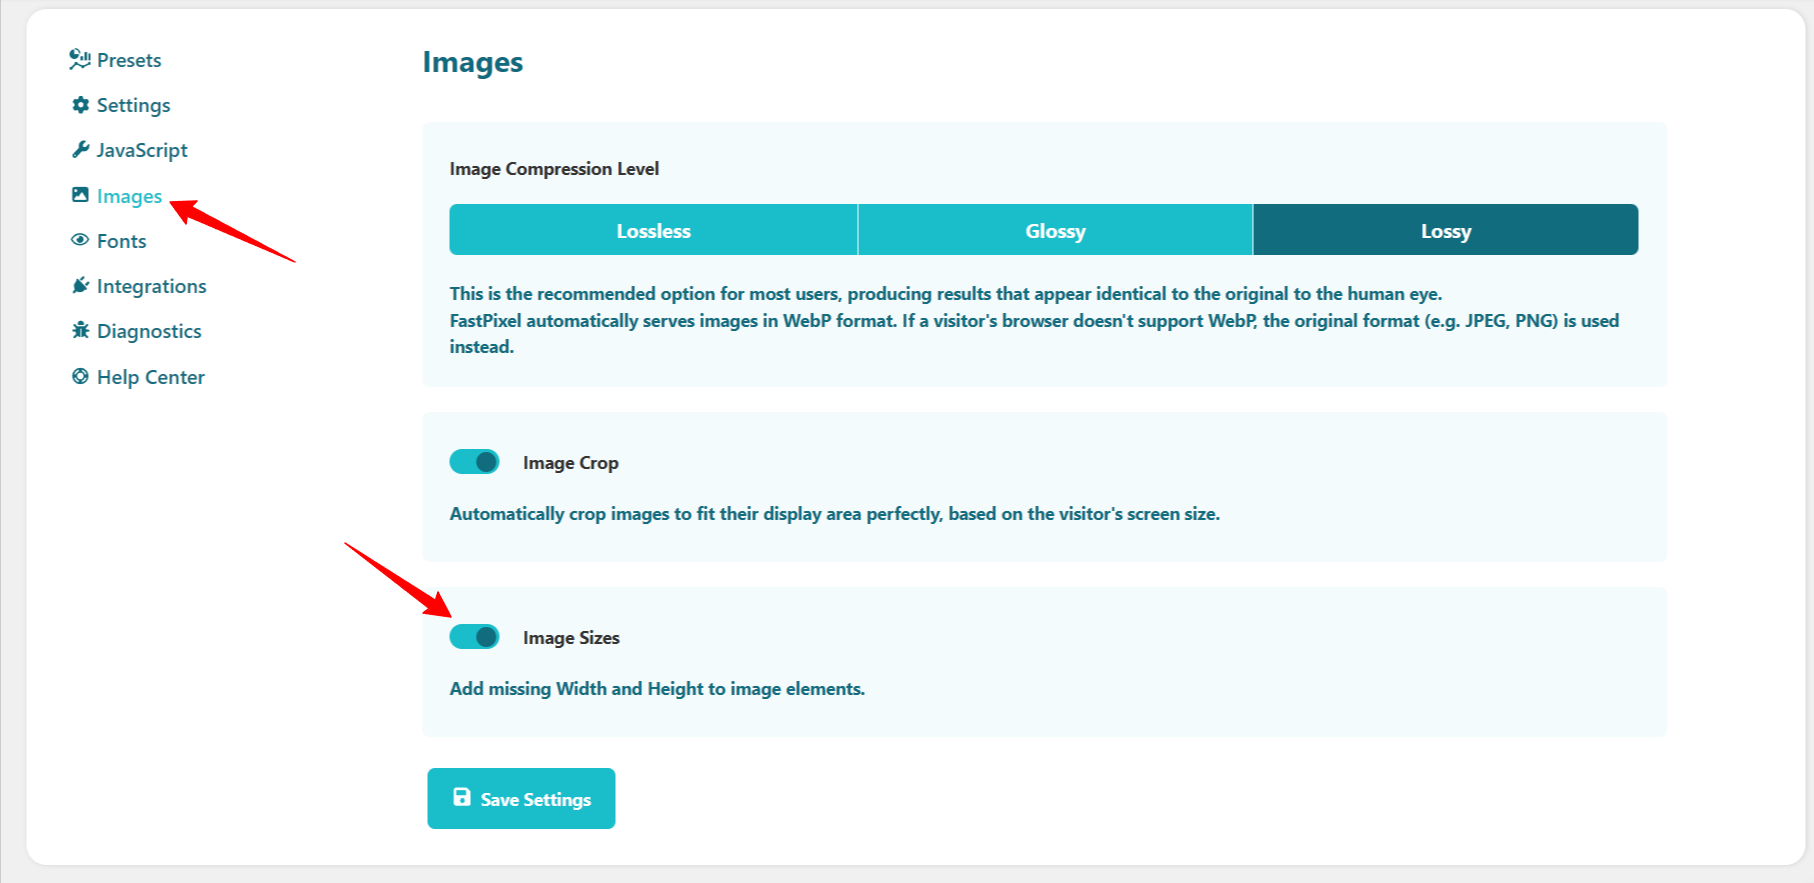Click the Image Sizes label text
1814x883 pixels.
[571, 638]
